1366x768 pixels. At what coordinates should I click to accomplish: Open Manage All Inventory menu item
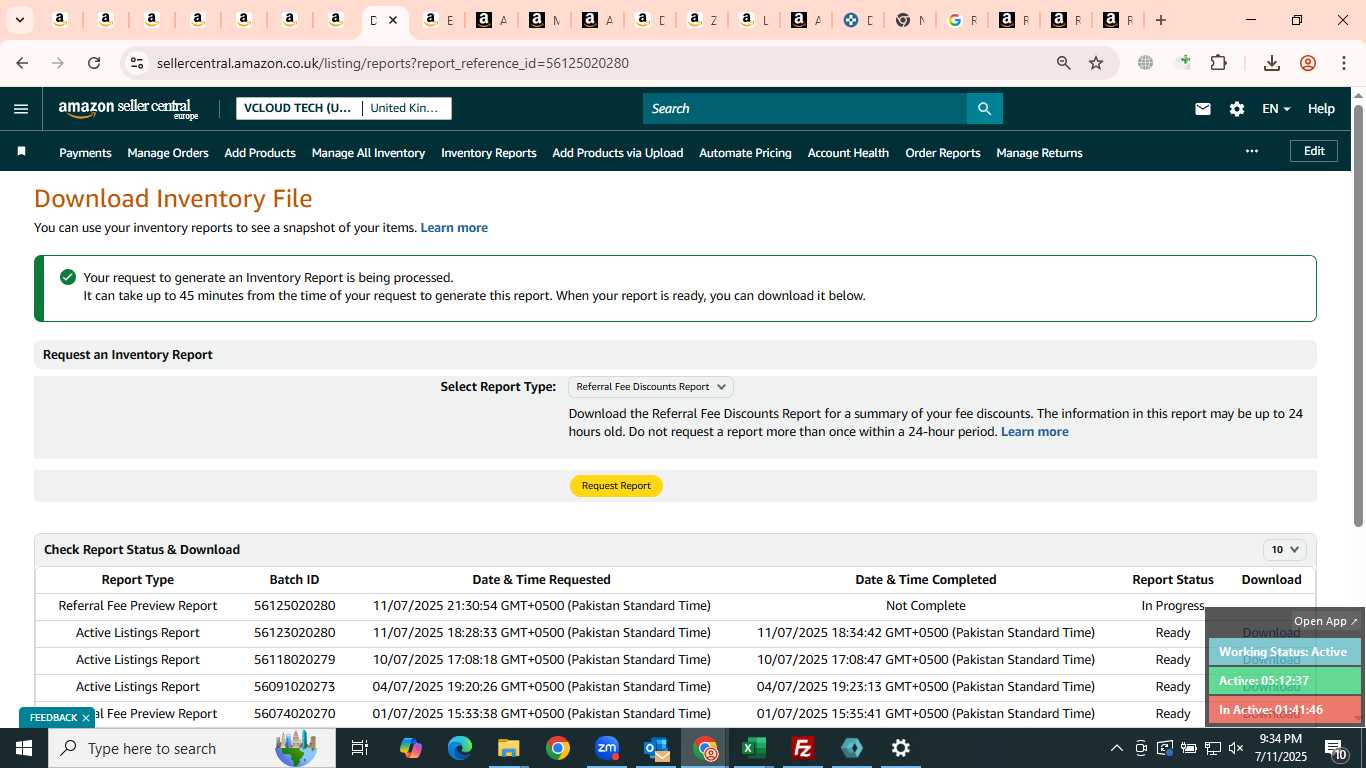tap(368, 153)
